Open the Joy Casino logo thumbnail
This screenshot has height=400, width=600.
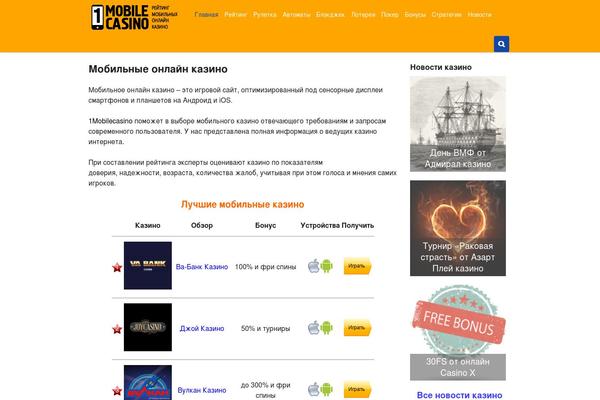pyautogui.click(x=148, y=327)
